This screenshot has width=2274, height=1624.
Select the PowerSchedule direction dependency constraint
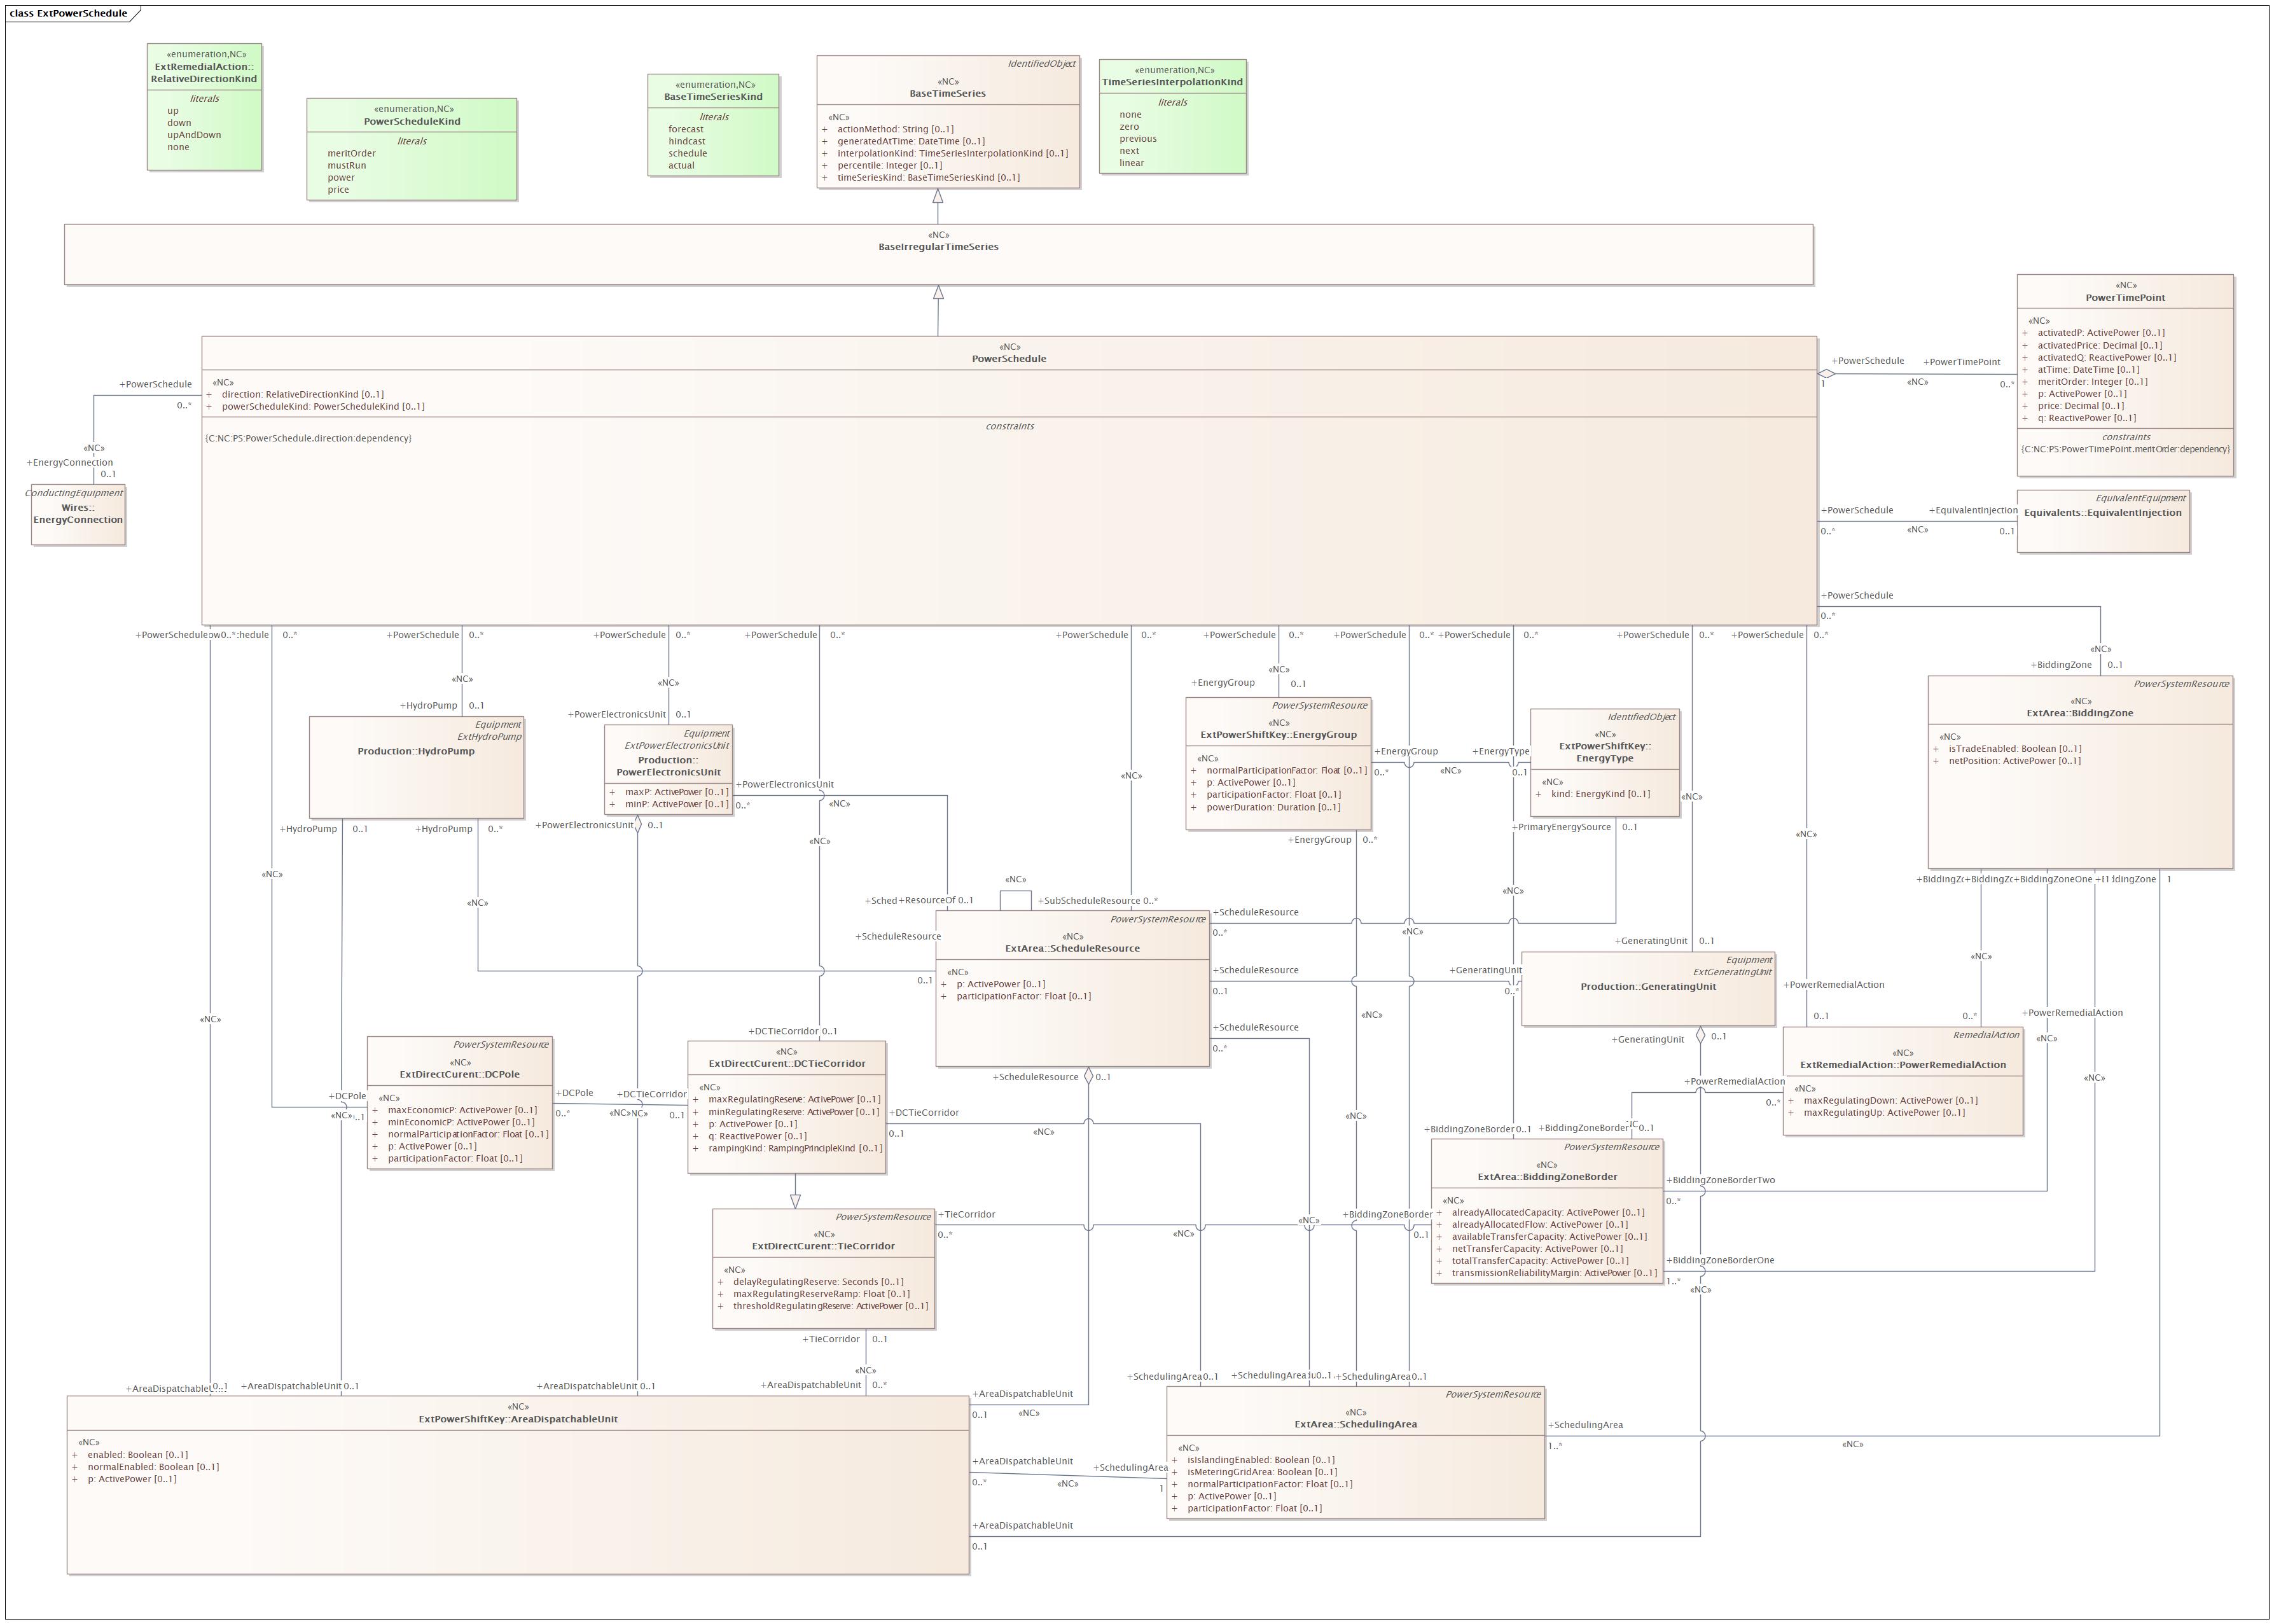point(308,439)
